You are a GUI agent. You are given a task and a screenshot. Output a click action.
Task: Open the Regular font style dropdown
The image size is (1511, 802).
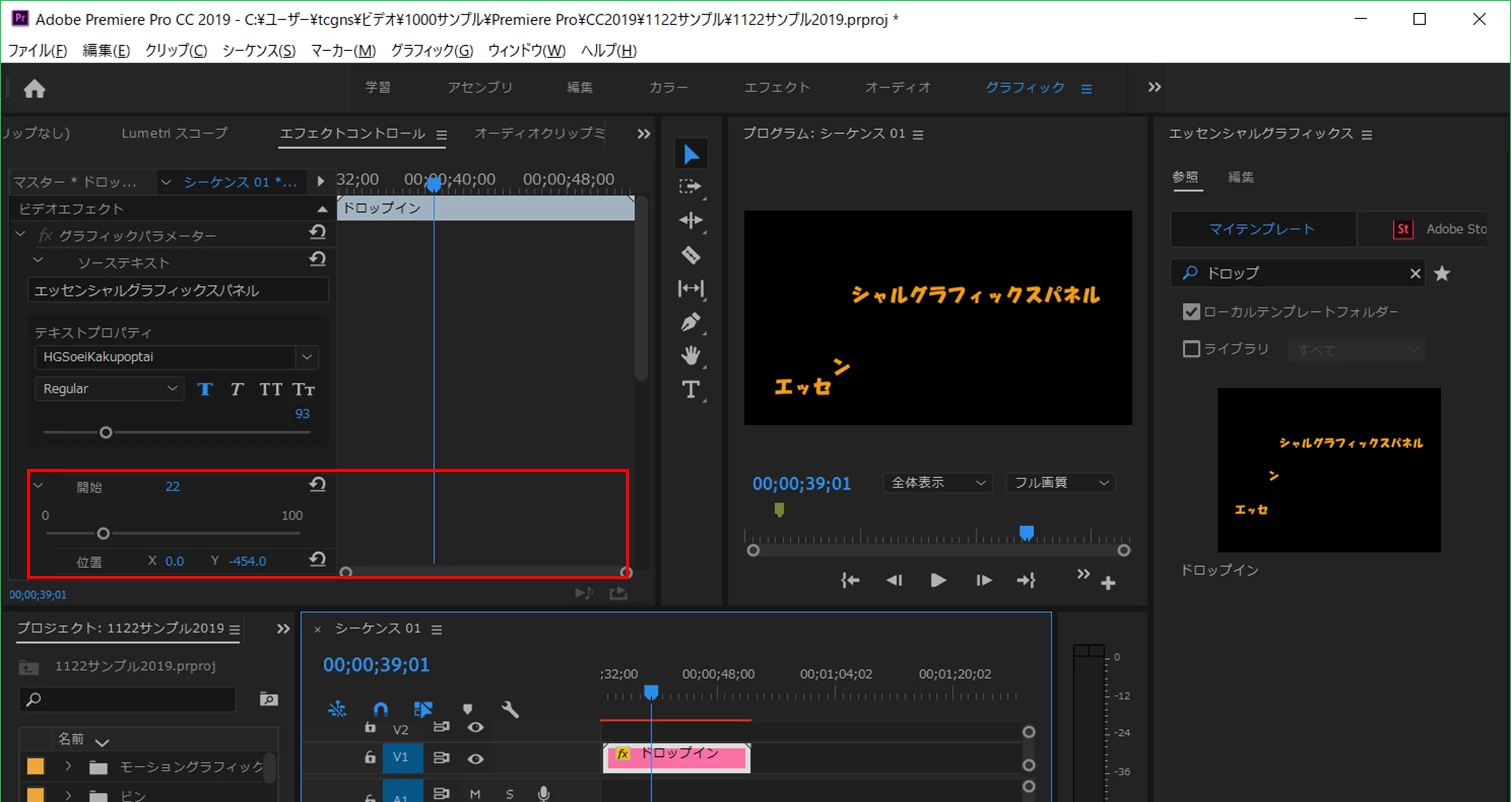coord(110,388)
